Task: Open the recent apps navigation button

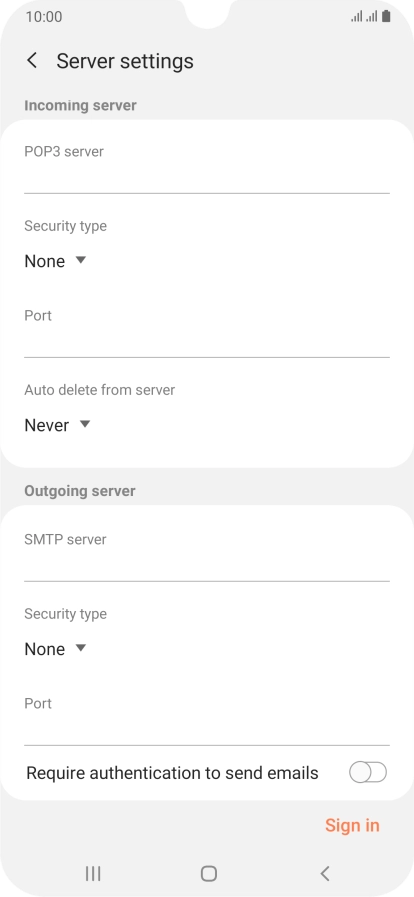Action: tap(93, 873)
